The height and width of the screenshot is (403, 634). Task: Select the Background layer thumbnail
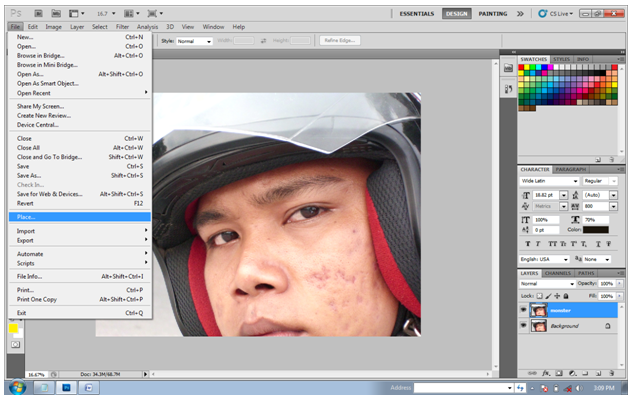(x=539, y=325)
